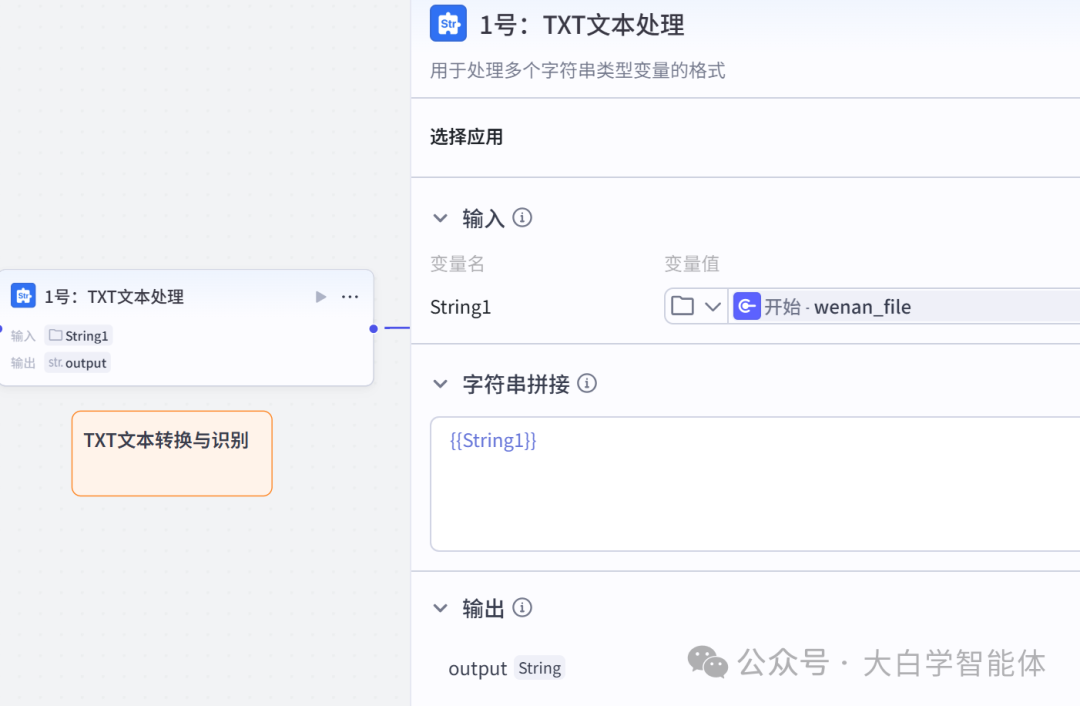Click the 变量名 column header

click(457, 263)
